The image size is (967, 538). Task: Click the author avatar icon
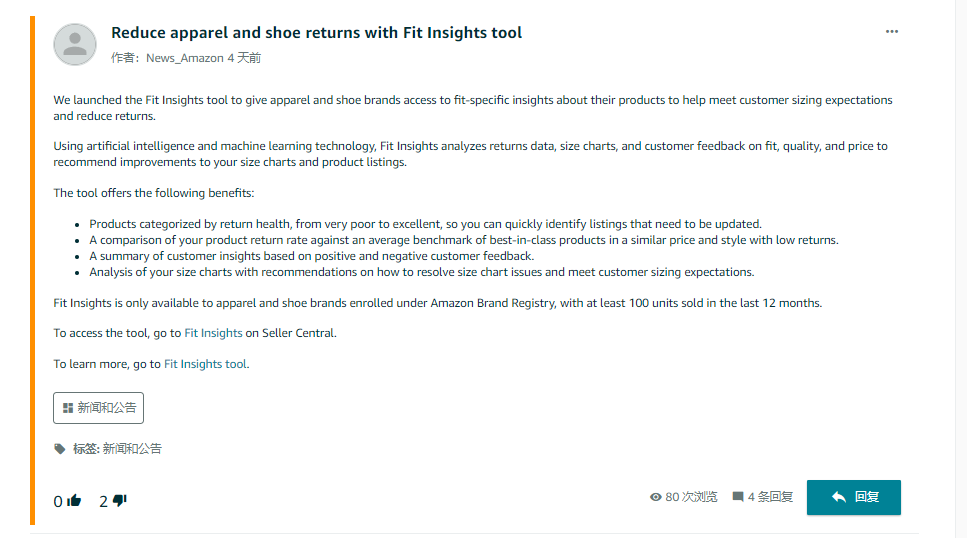[x=75, y=44]
